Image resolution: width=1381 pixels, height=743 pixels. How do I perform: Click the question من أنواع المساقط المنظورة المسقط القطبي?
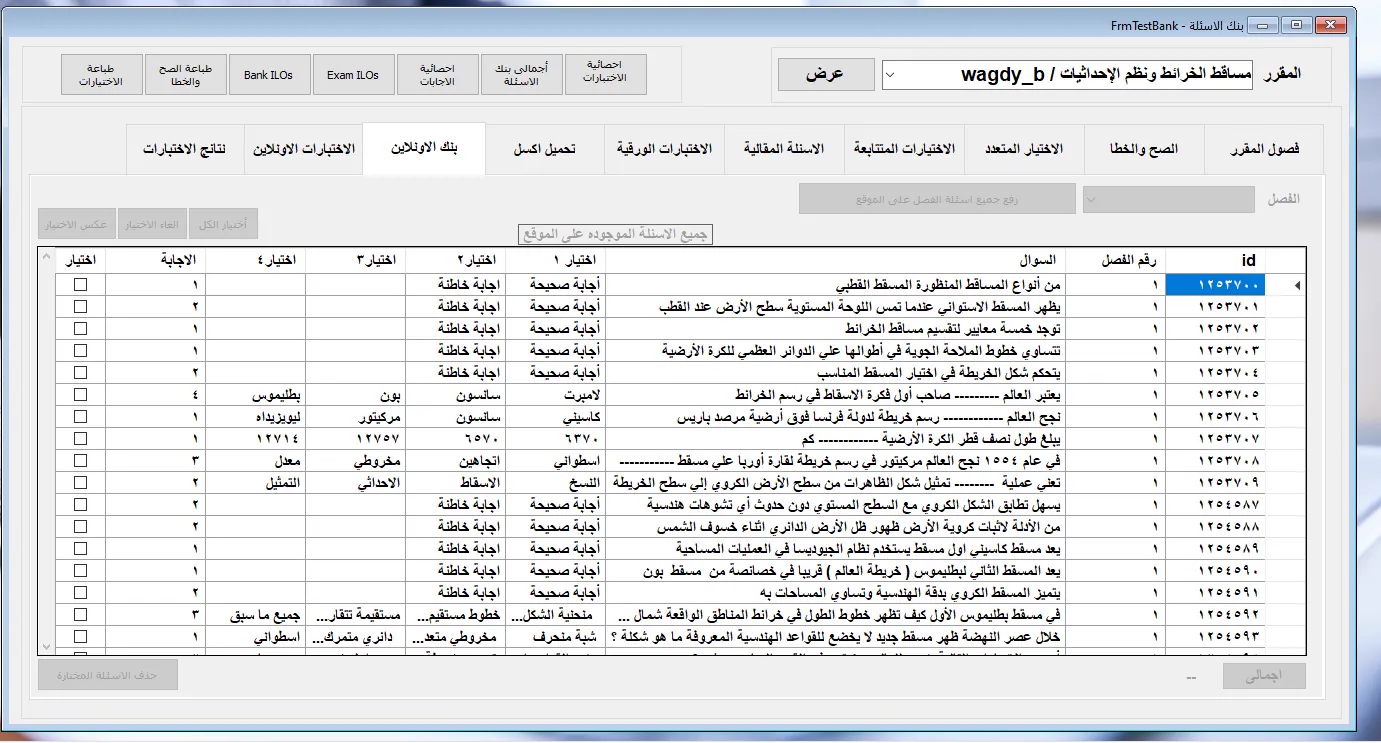[x=835, y=285]
